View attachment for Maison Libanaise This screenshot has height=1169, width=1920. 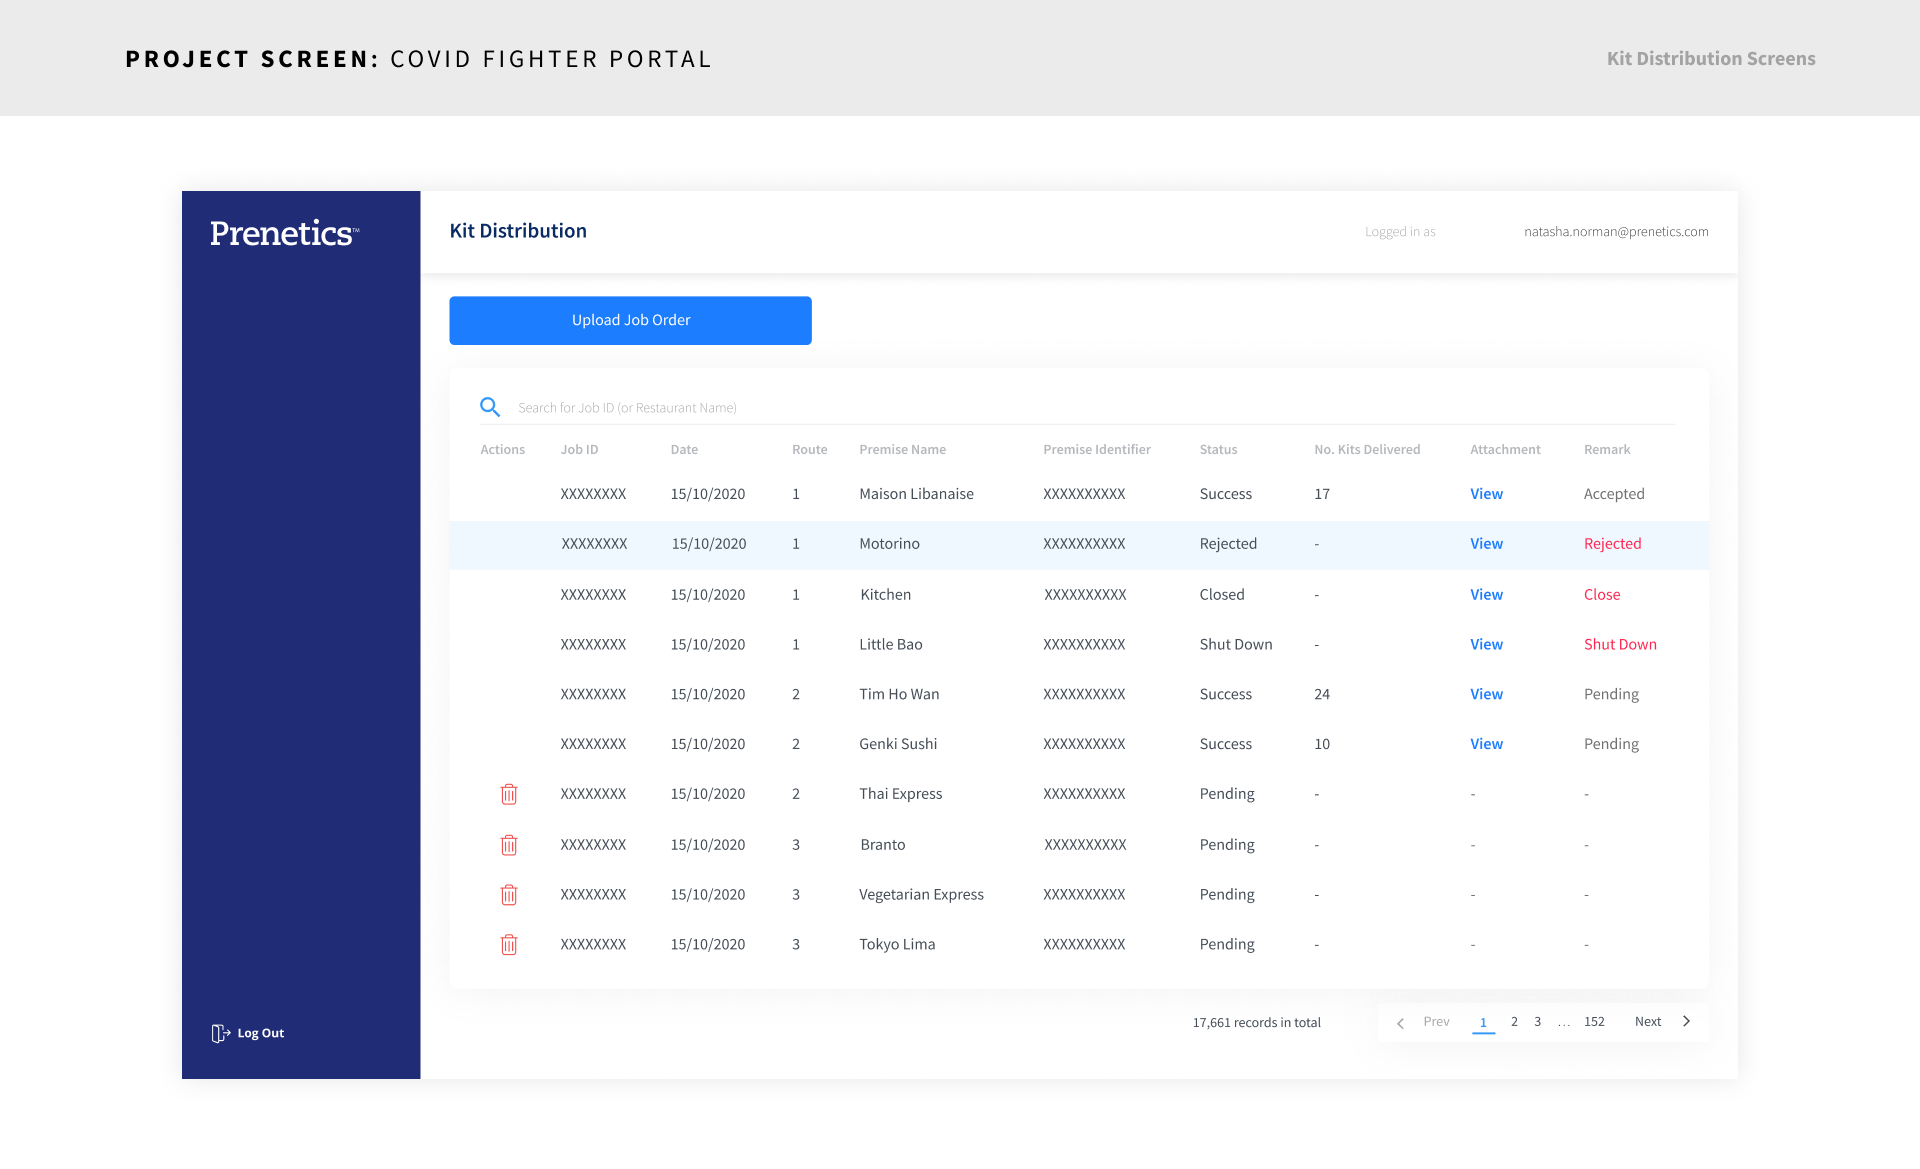pos(1486,494)
